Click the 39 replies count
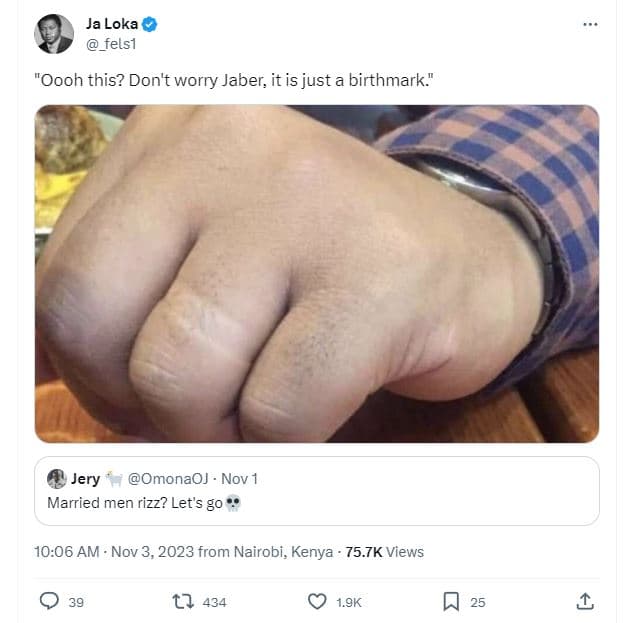Image resolution: width=624 pixels, height=623 pixels. tap(76, 602)
